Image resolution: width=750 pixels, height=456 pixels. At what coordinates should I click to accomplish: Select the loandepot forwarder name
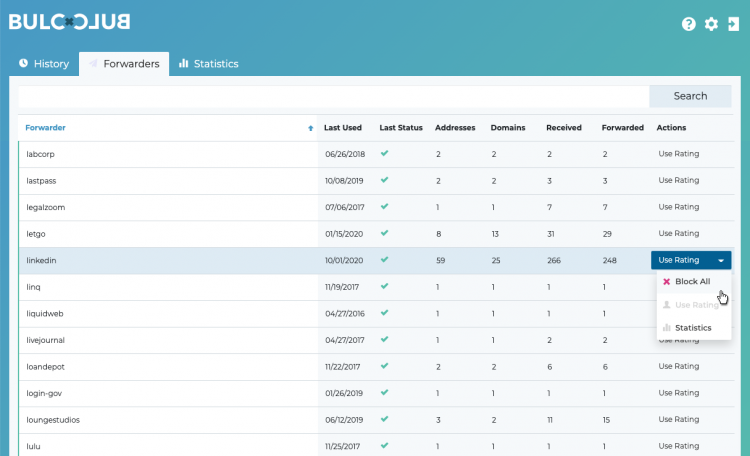[45, 367]
